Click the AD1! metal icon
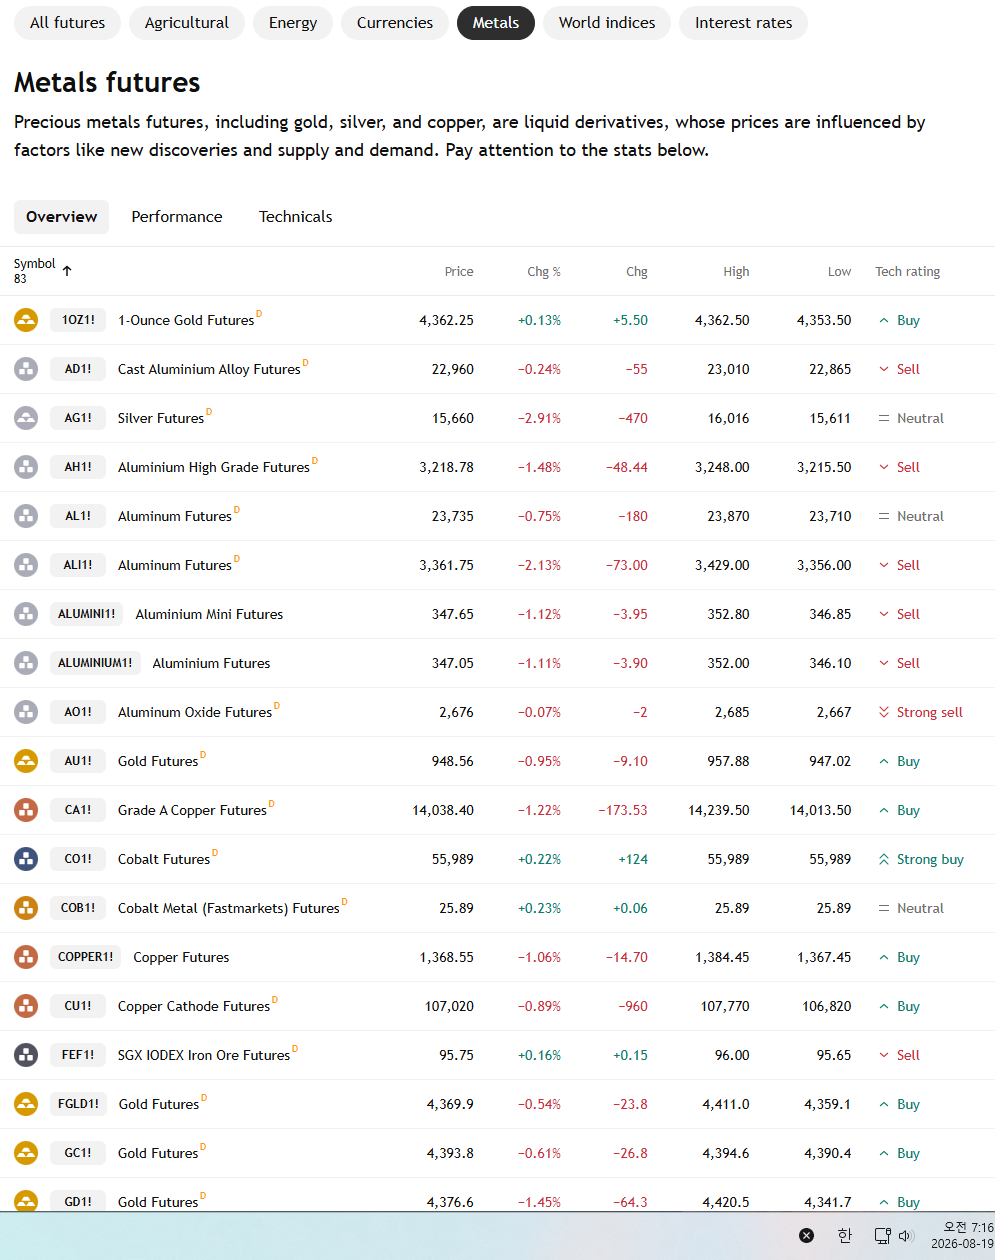 click(x=26, y=369)
